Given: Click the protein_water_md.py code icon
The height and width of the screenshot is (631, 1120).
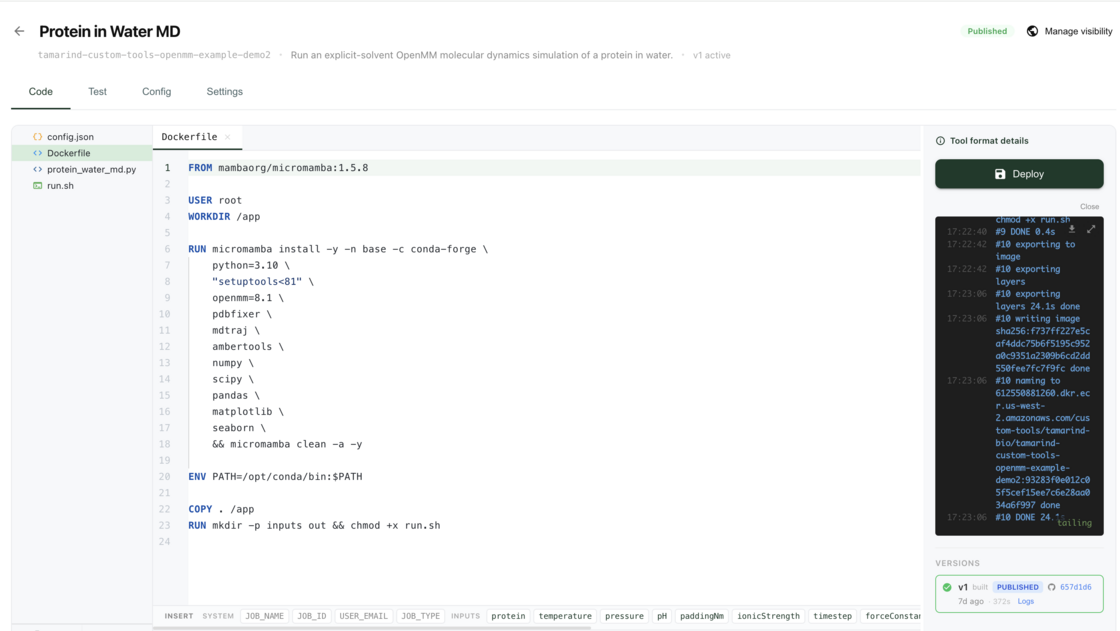Looking at the screenshot, I should (x=38, y=169).
